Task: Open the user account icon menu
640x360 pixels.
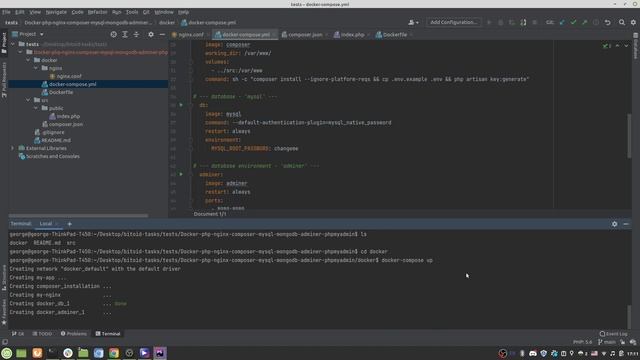Action: click(x=413, y=22)
